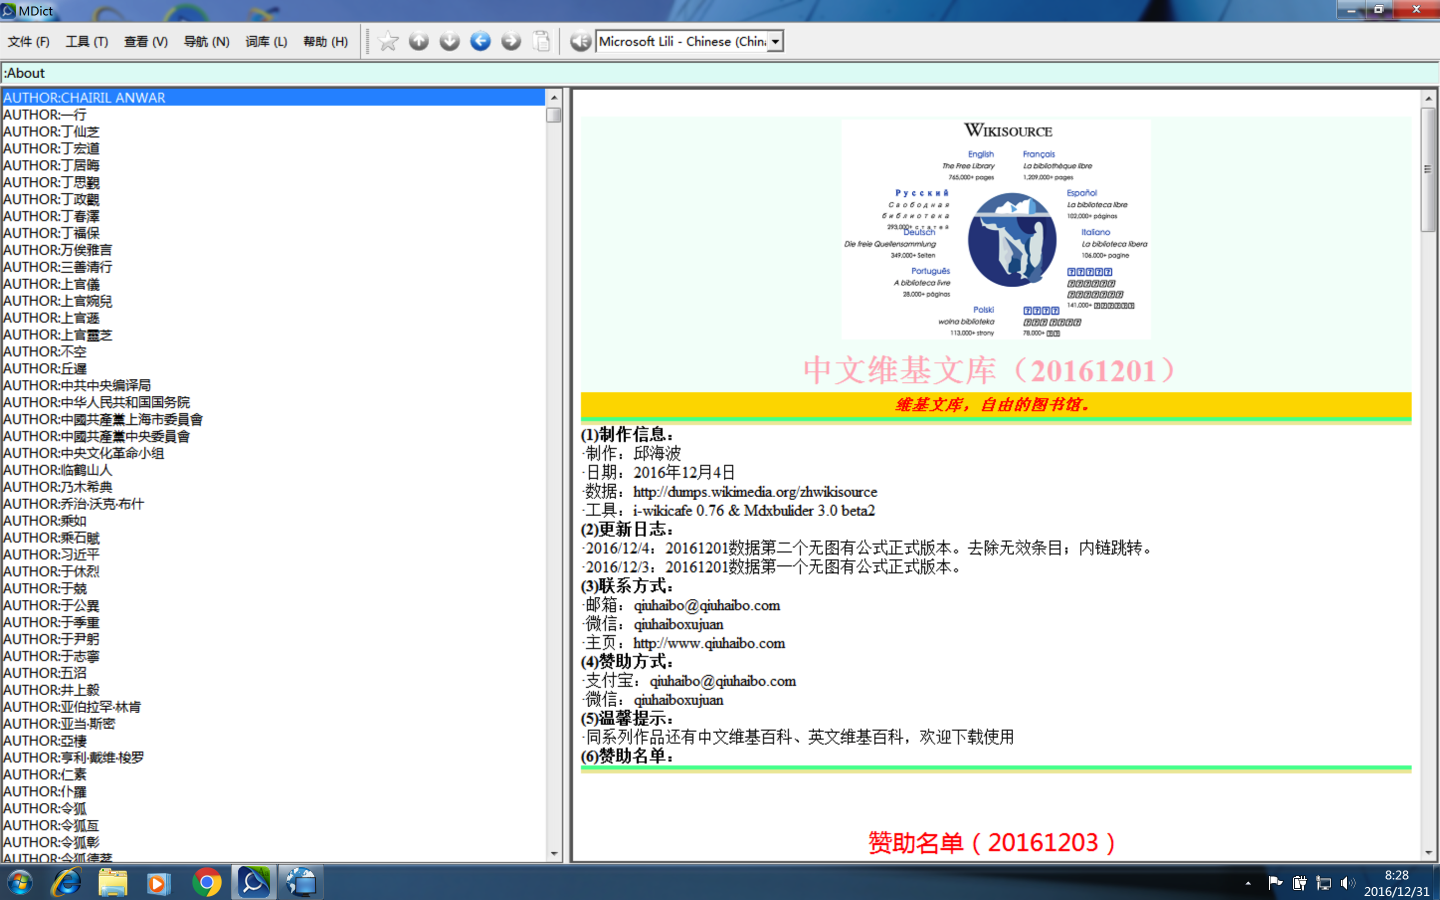This screenshot has height=900, width=1440.
Task: Click the word list scrollbar down arrow
Action: [x=554, y=853]
